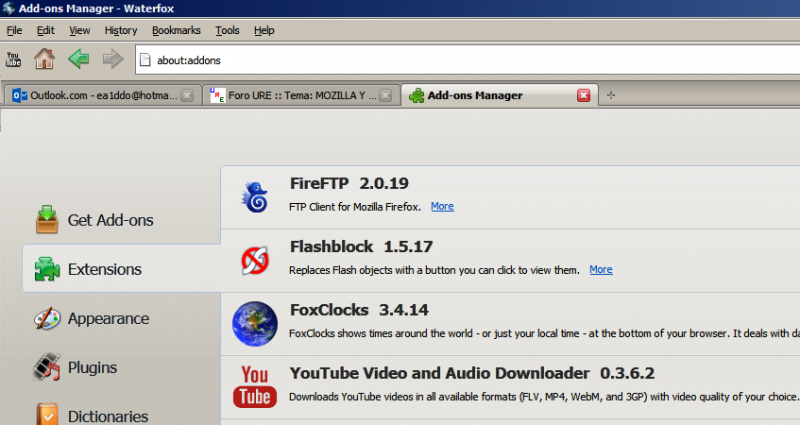Select the Extensions category
Image resolution: width=800 pixels, height=425 pixels.
pos(122,268)
